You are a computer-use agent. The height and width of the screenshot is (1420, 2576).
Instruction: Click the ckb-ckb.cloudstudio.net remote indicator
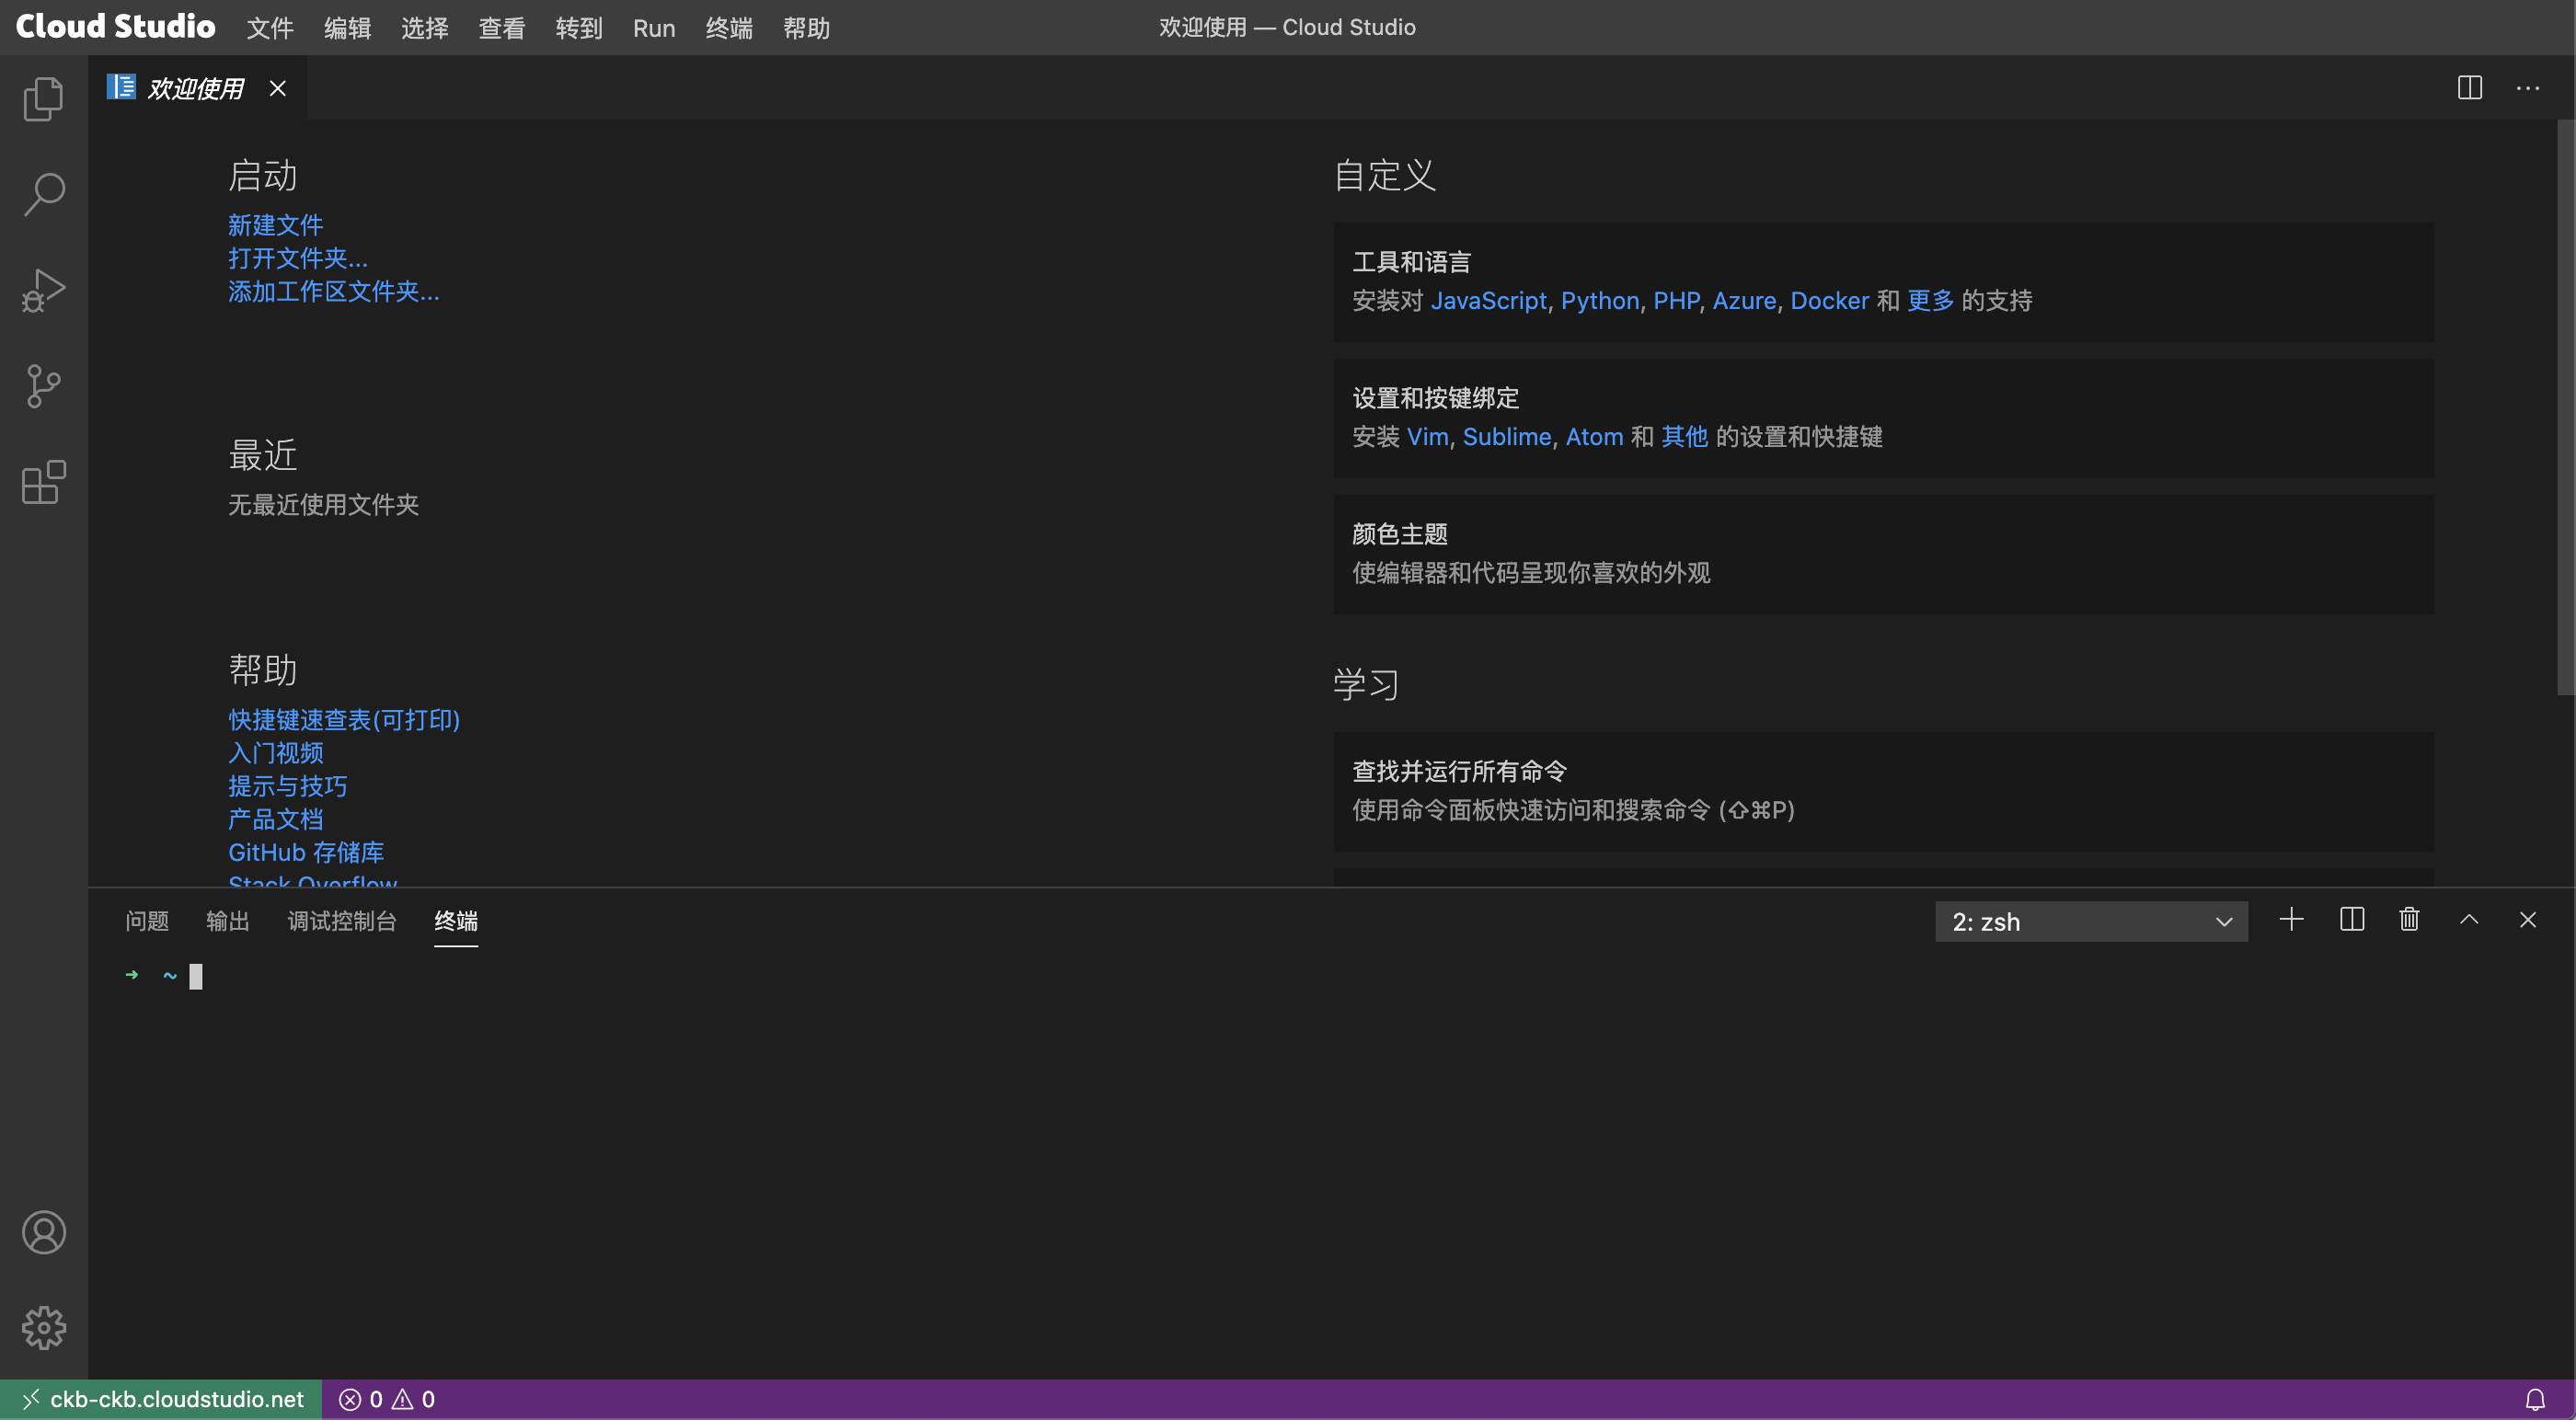click(x=162, y=1399)
